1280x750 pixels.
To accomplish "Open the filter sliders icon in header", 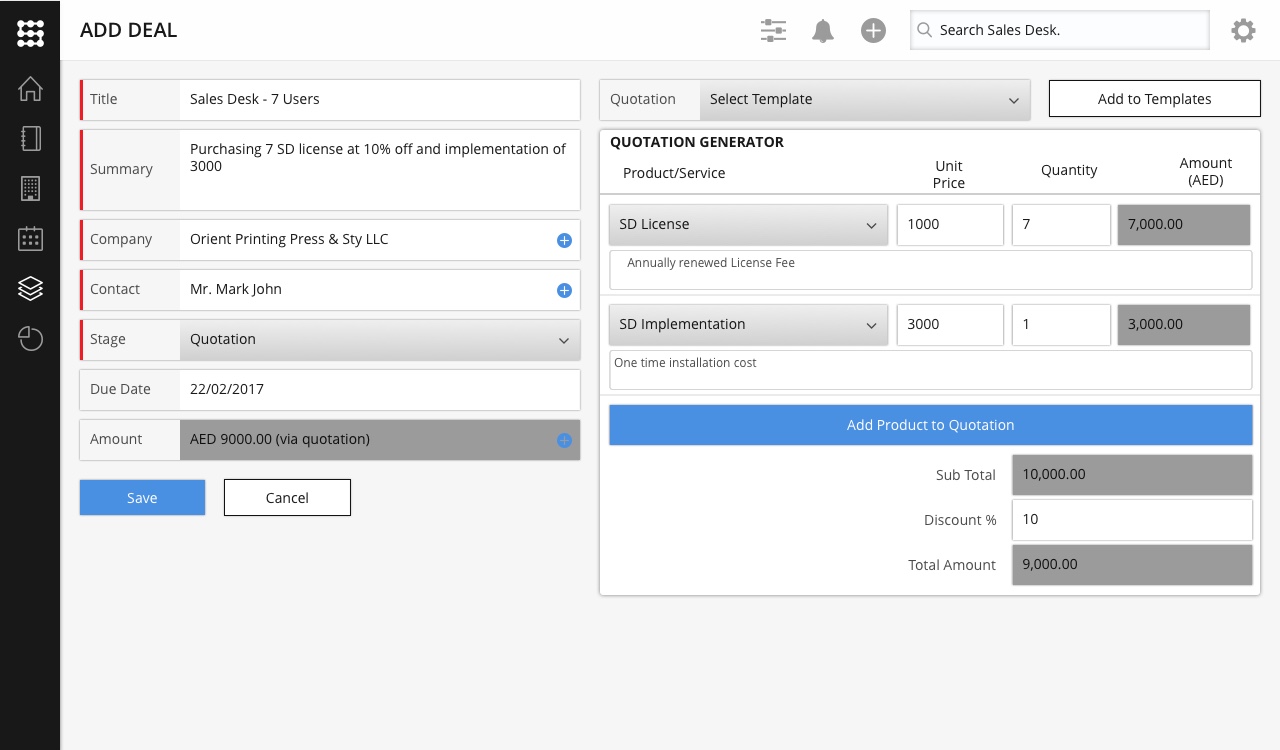I will coord(773,31).
